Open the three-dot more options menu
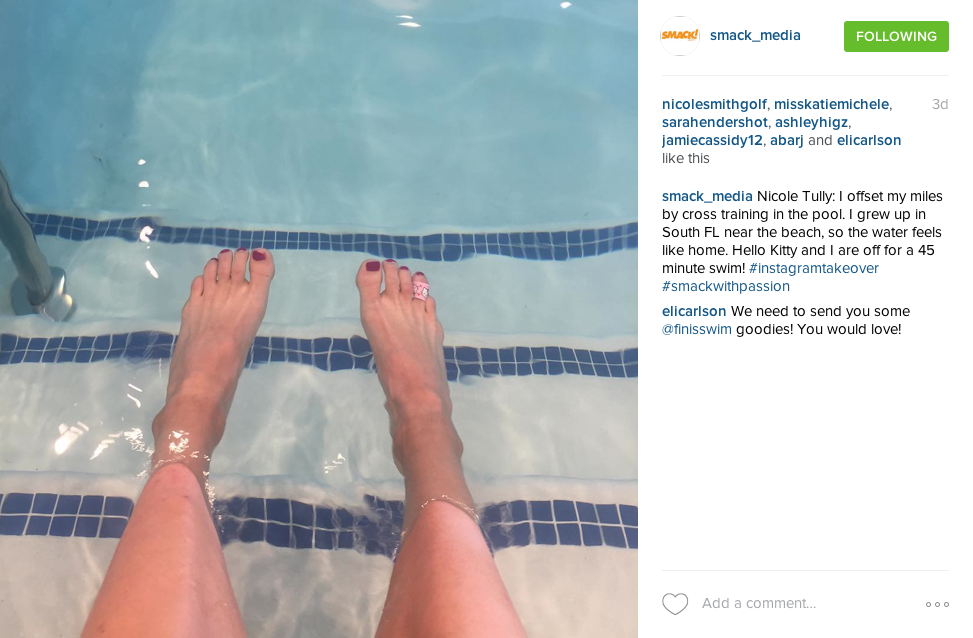Image resolution: width=973 pixels, height=638 pixels. (x=937, y=604)
